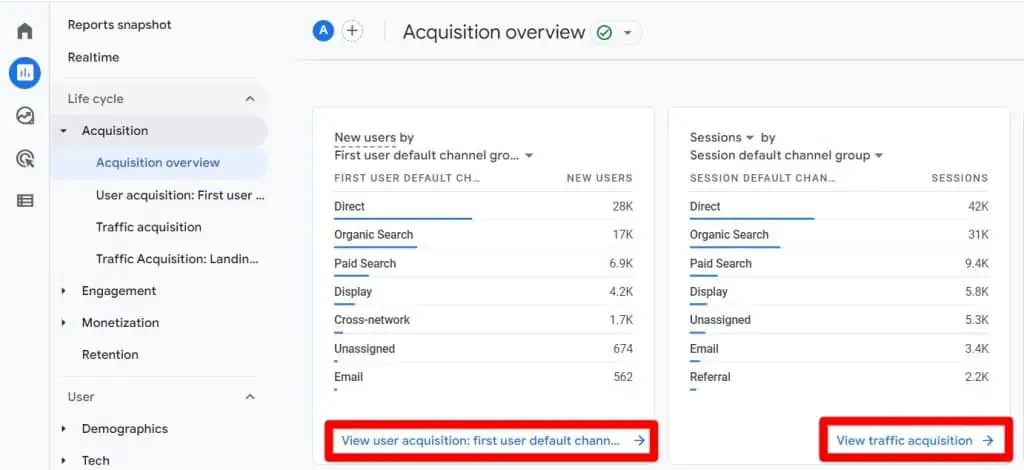Screen dimensions: 1024x470
Task: Open Traffic acquisition in sidebar
Action: (149, 227)
